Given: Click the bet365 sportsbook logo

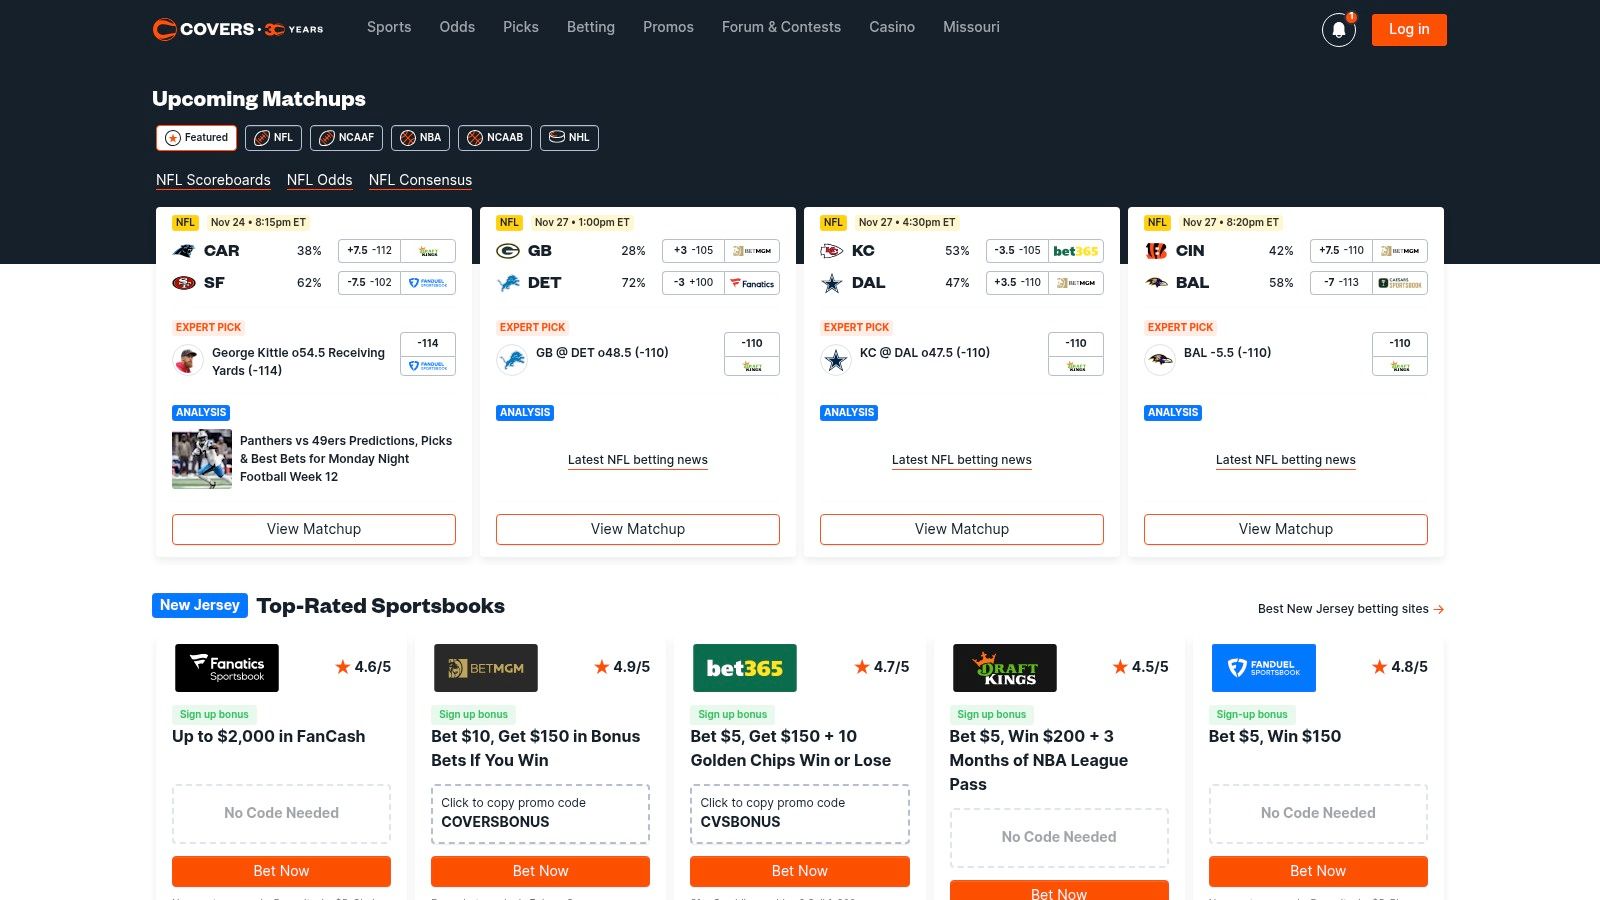Looking at the screenshot, I should point(745,668).
